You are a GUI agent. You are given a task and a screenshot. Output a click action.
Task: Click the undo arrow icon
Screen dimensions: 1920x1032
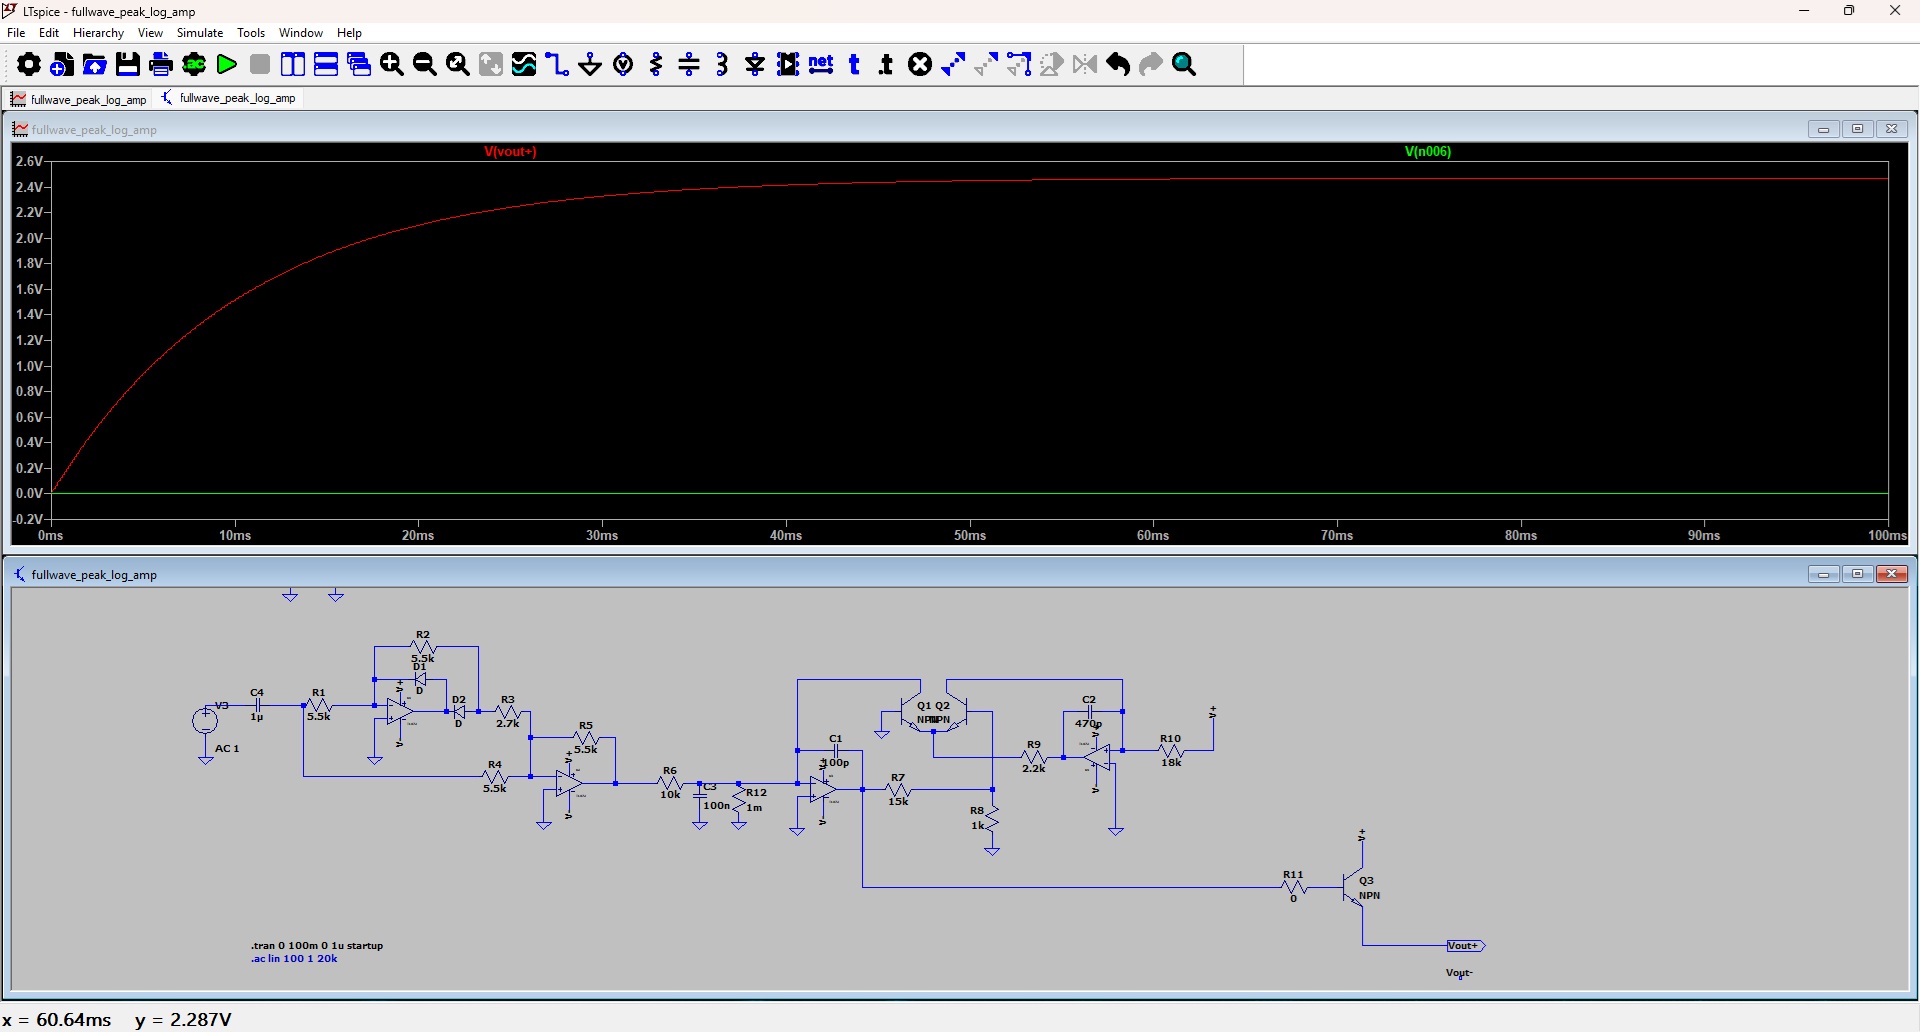1118,65
